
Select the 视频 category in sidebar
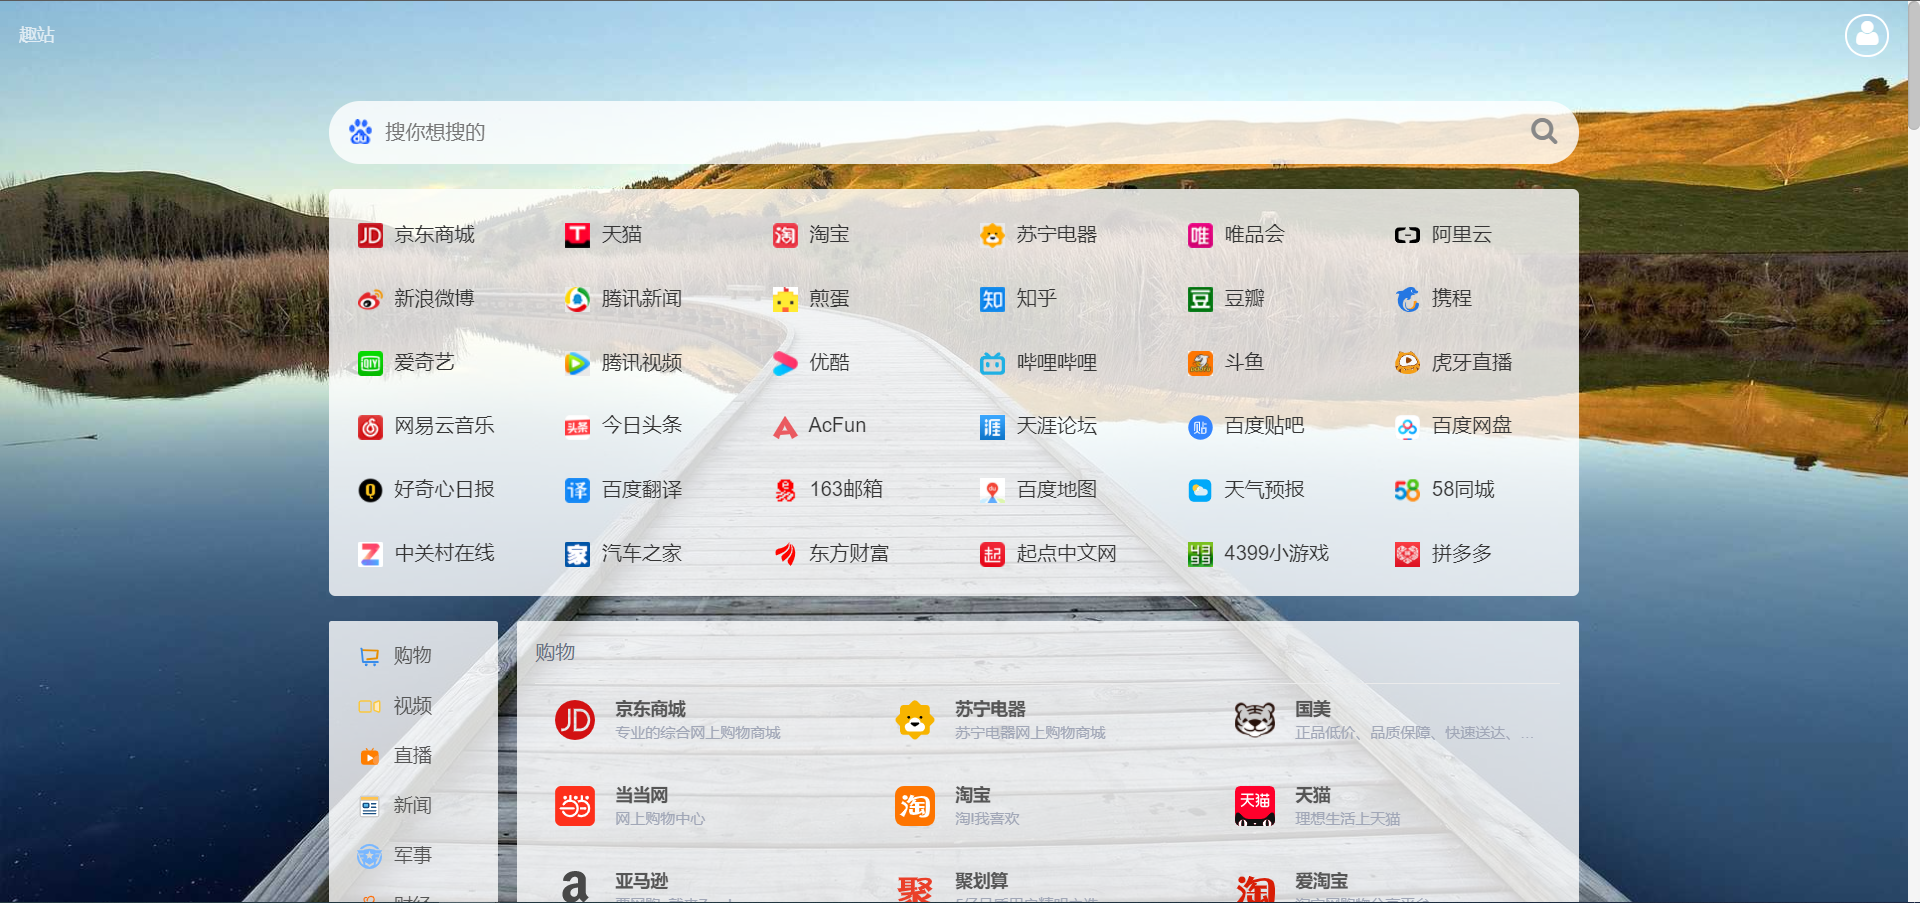pyautogui.click(x=413, y=706)
